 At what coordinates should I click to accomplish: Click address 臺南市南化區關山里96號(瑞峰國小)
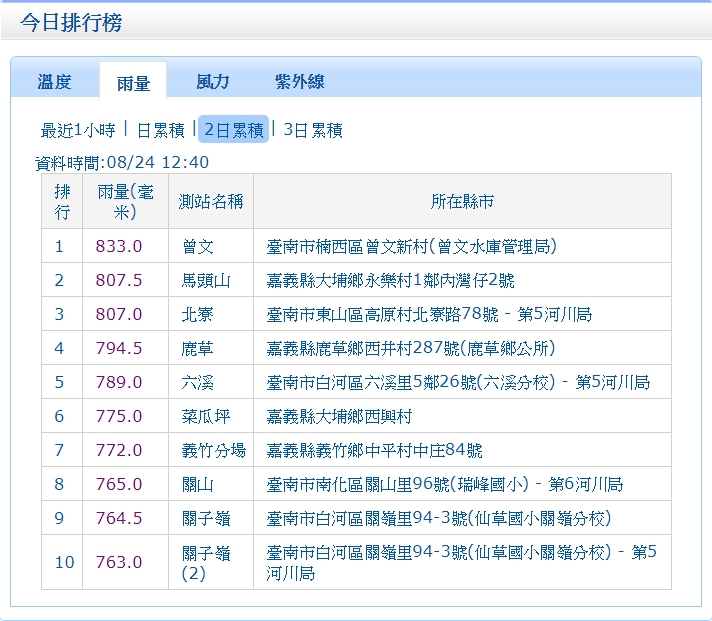pos(398,485)
